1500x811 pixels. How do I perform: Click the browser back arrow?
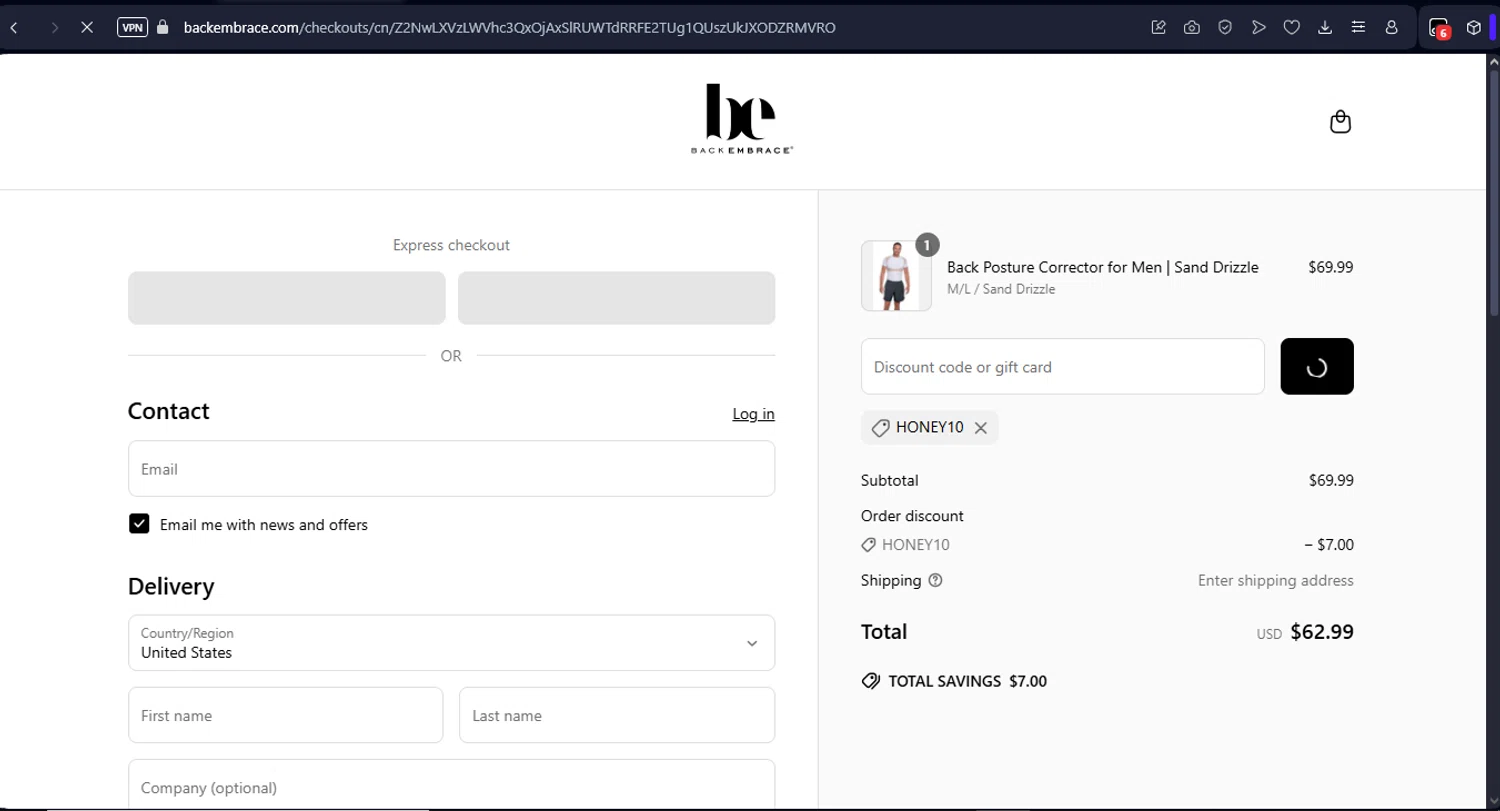tap(14, 28)
